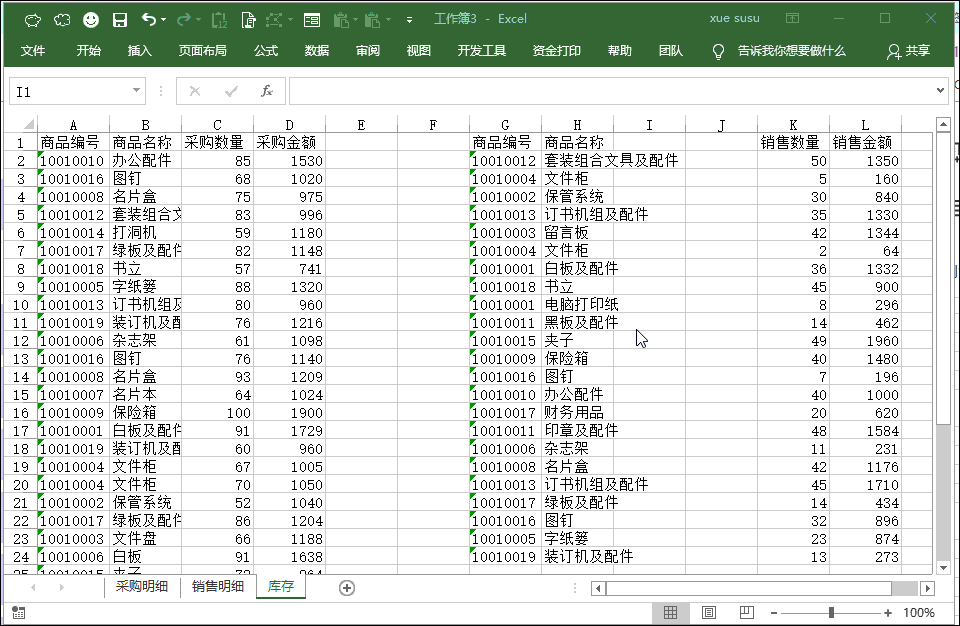Click the next sheet navigation arrow

pos(61,587)
